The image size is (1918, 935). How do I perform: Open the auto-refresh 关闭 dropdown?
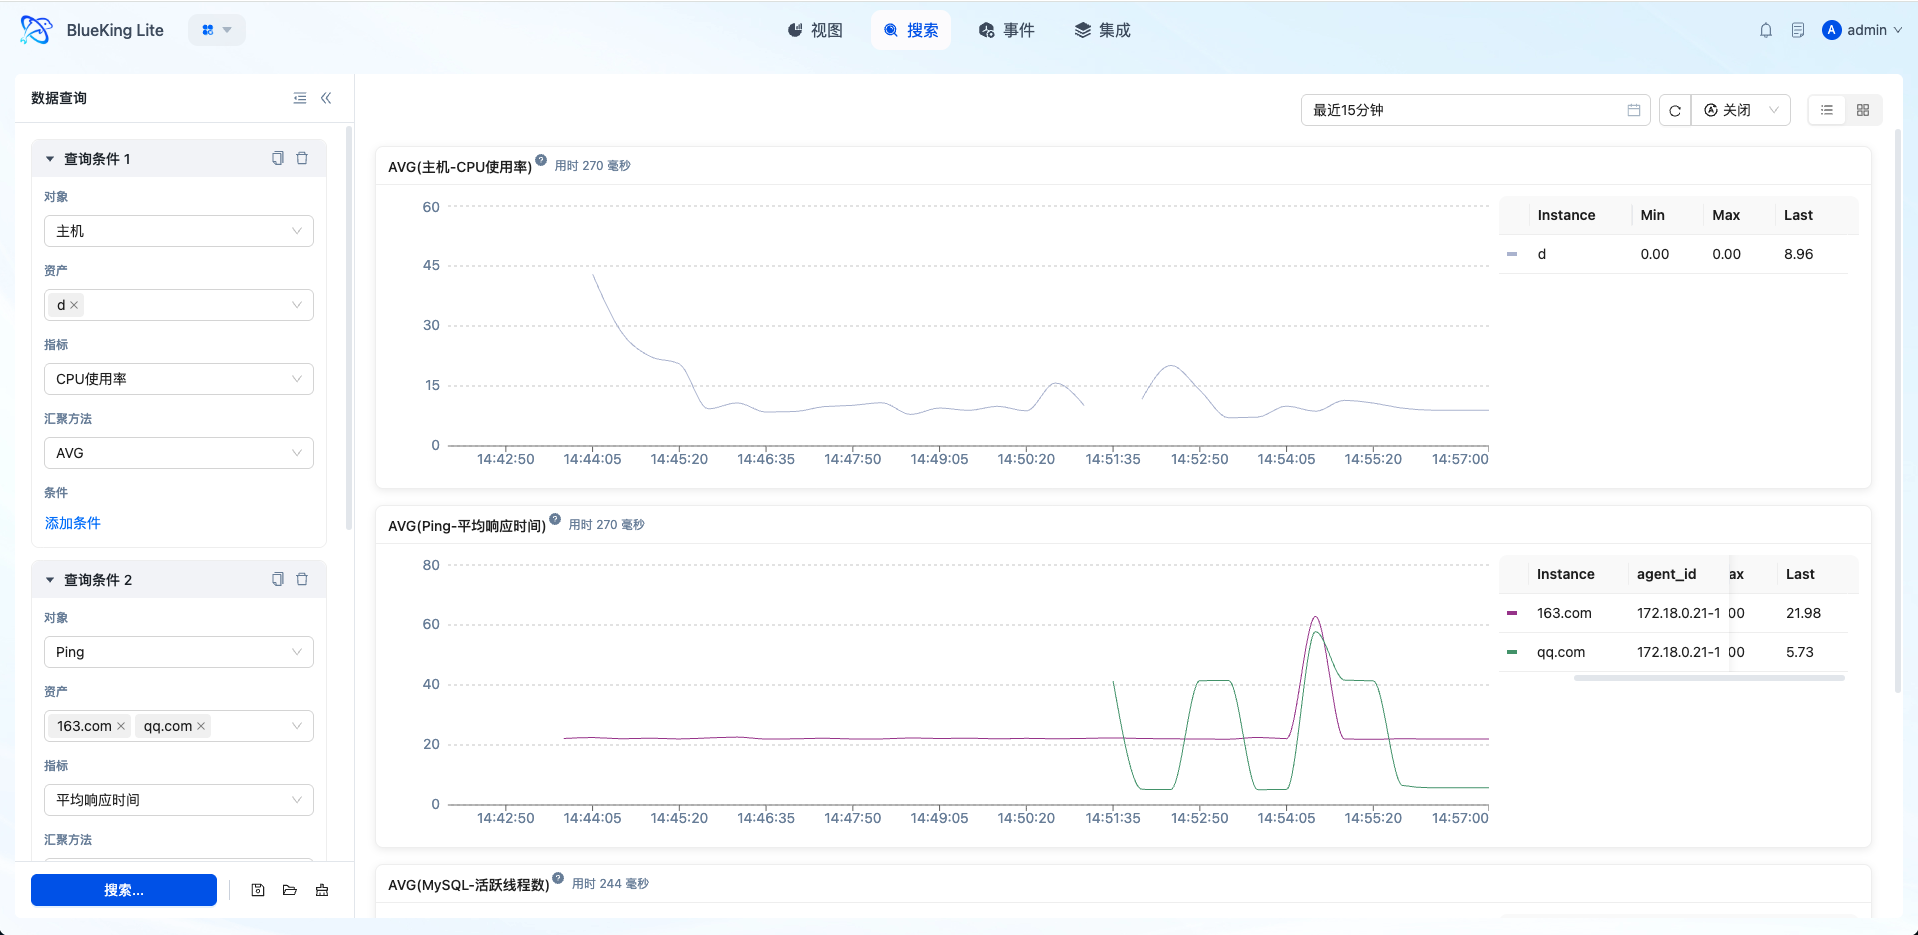click(x=1741, y=110)
